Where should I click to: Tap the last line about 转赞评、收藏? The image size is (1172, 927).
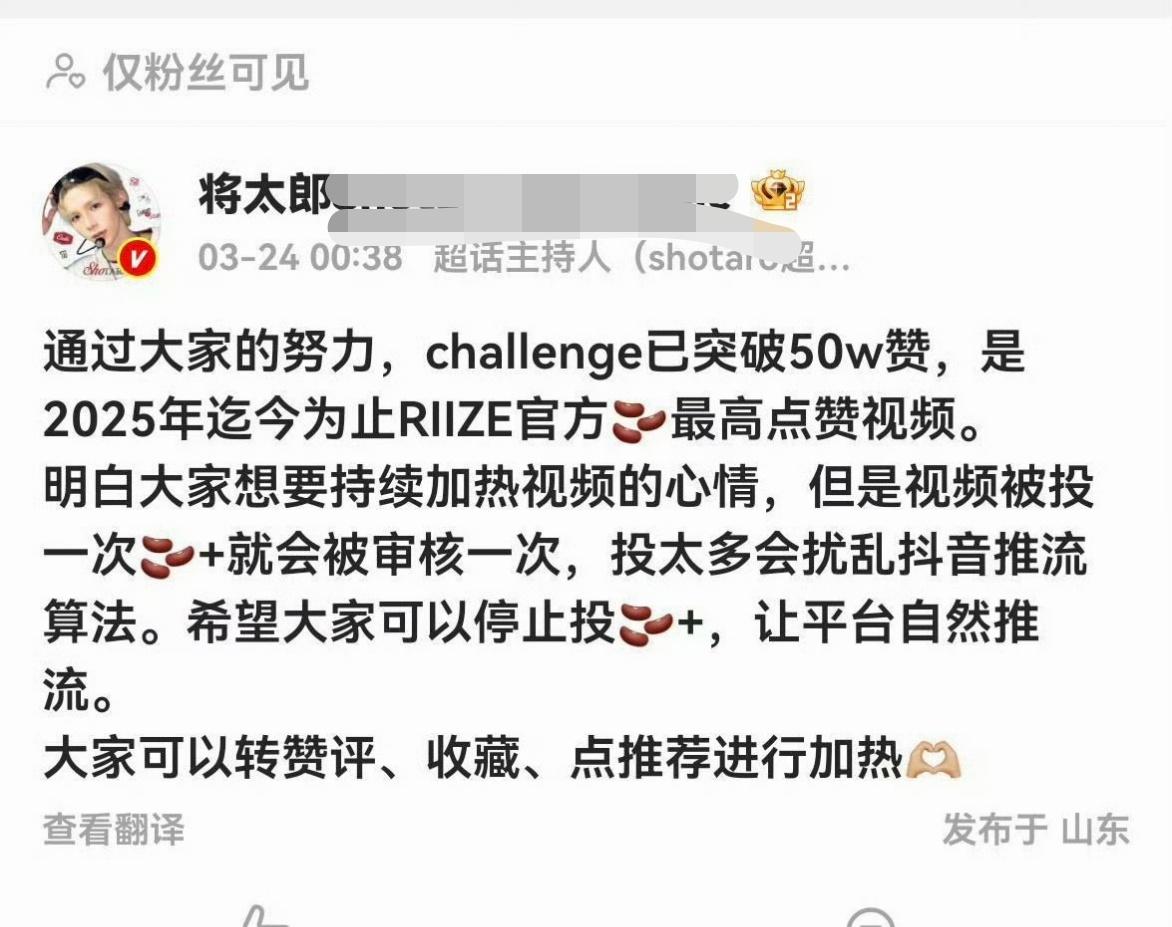(501, 760)
